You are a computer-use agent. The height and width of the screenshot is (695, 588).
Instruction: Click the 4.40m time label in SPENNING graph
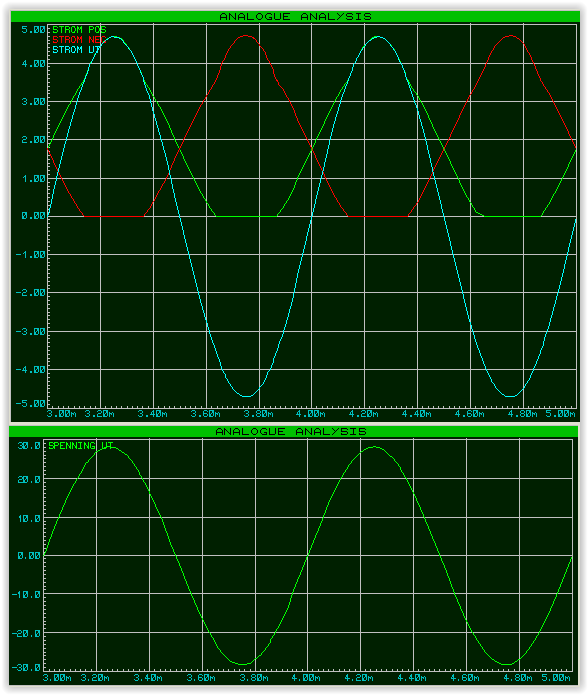[412, 678]
